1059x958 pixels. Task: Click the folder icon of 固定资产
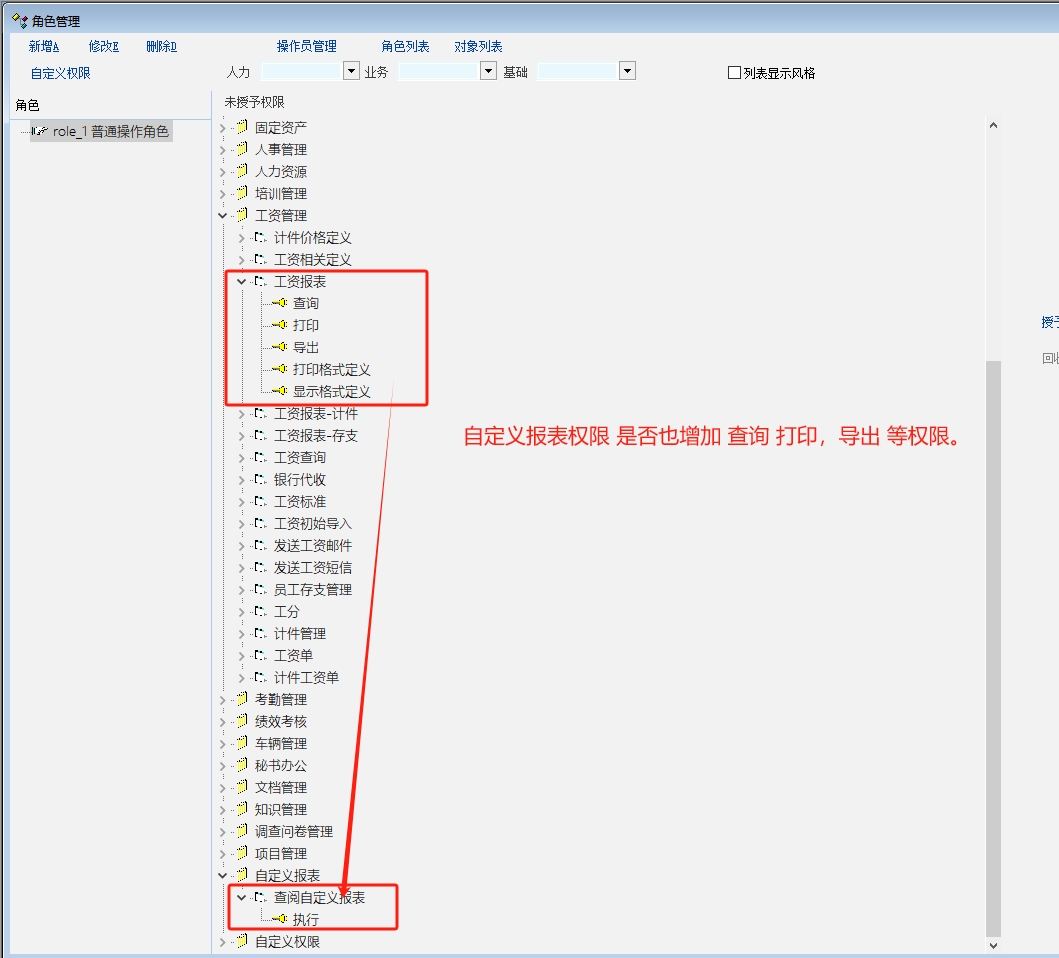point(241,127)
